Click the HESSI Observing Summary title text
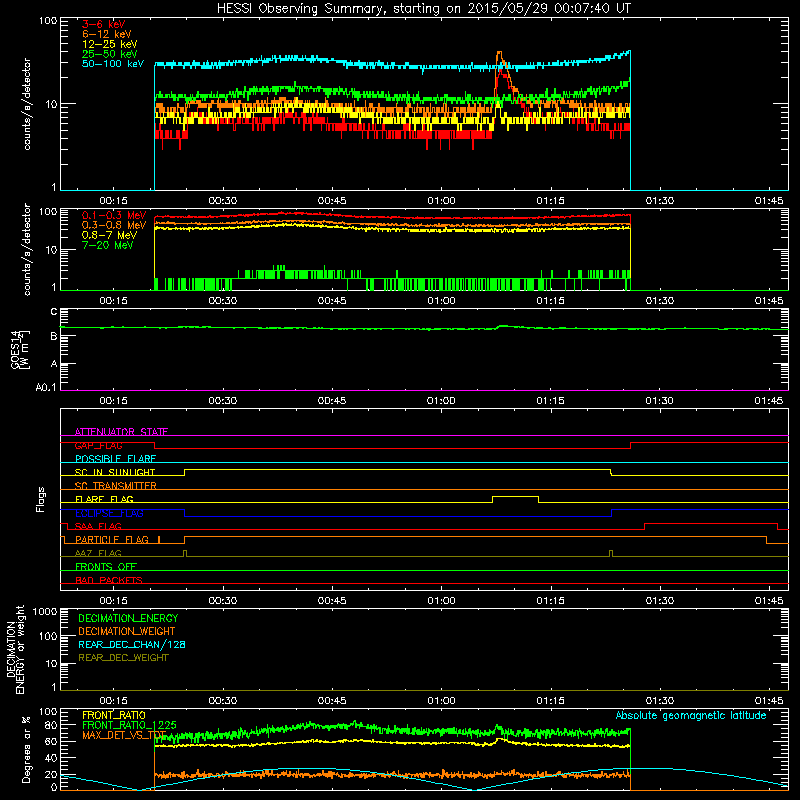Screen dimensions: 800x800 pyautogui.click(x=423, y=9)
